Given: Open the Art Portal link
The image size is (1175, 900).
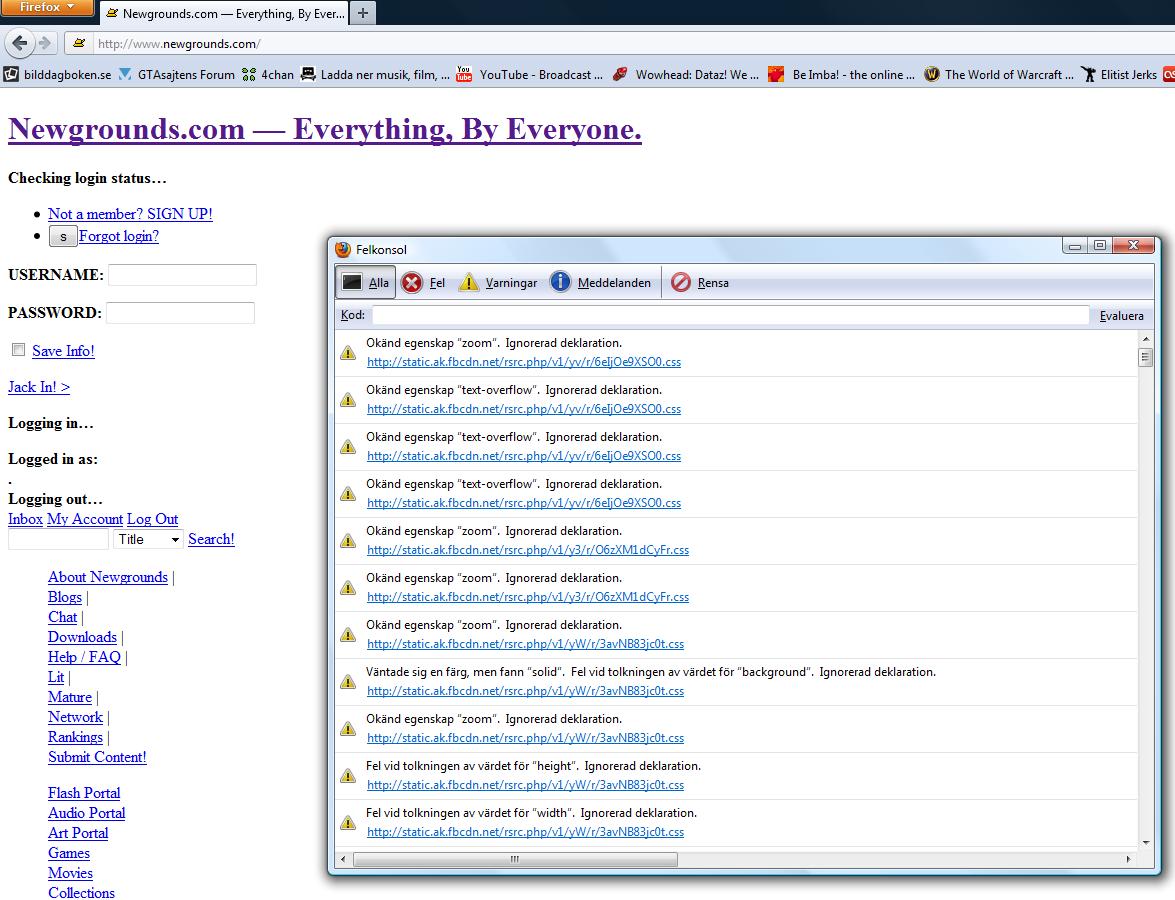Looking at the screenshot, I should click(x=78, y=833).
